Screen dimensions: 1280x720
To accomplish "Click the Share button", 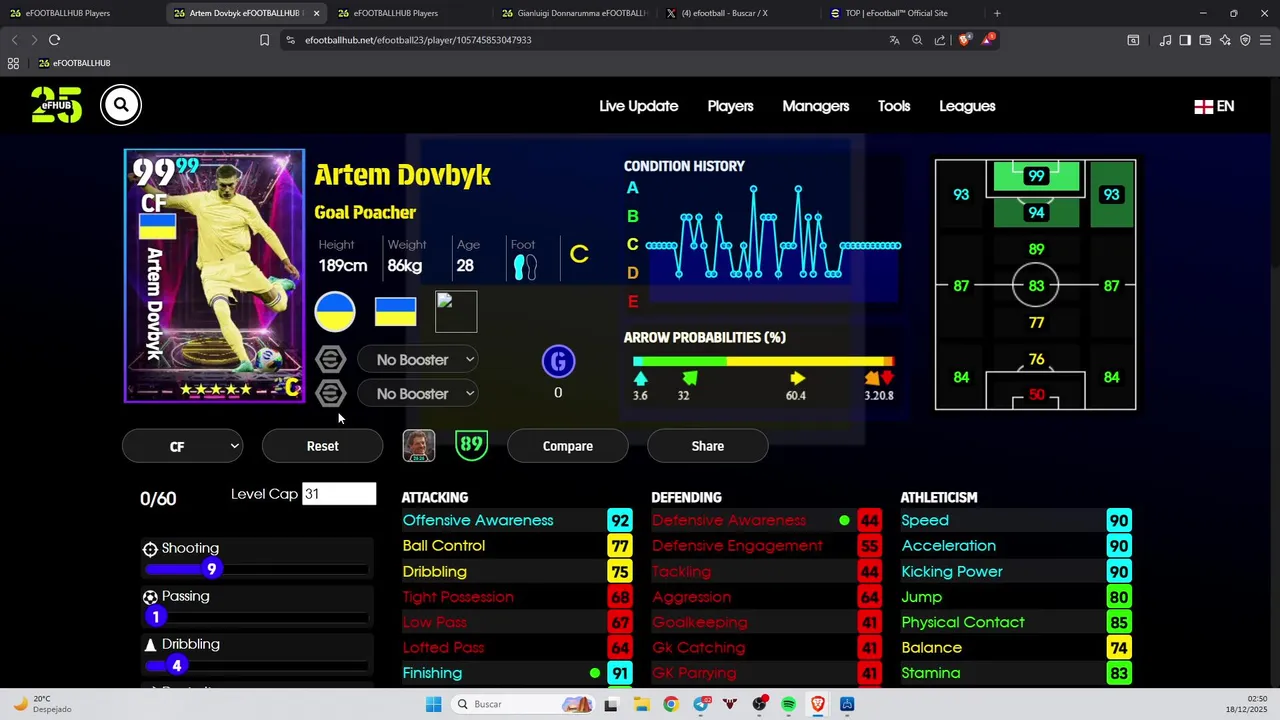I will (708, 446).
